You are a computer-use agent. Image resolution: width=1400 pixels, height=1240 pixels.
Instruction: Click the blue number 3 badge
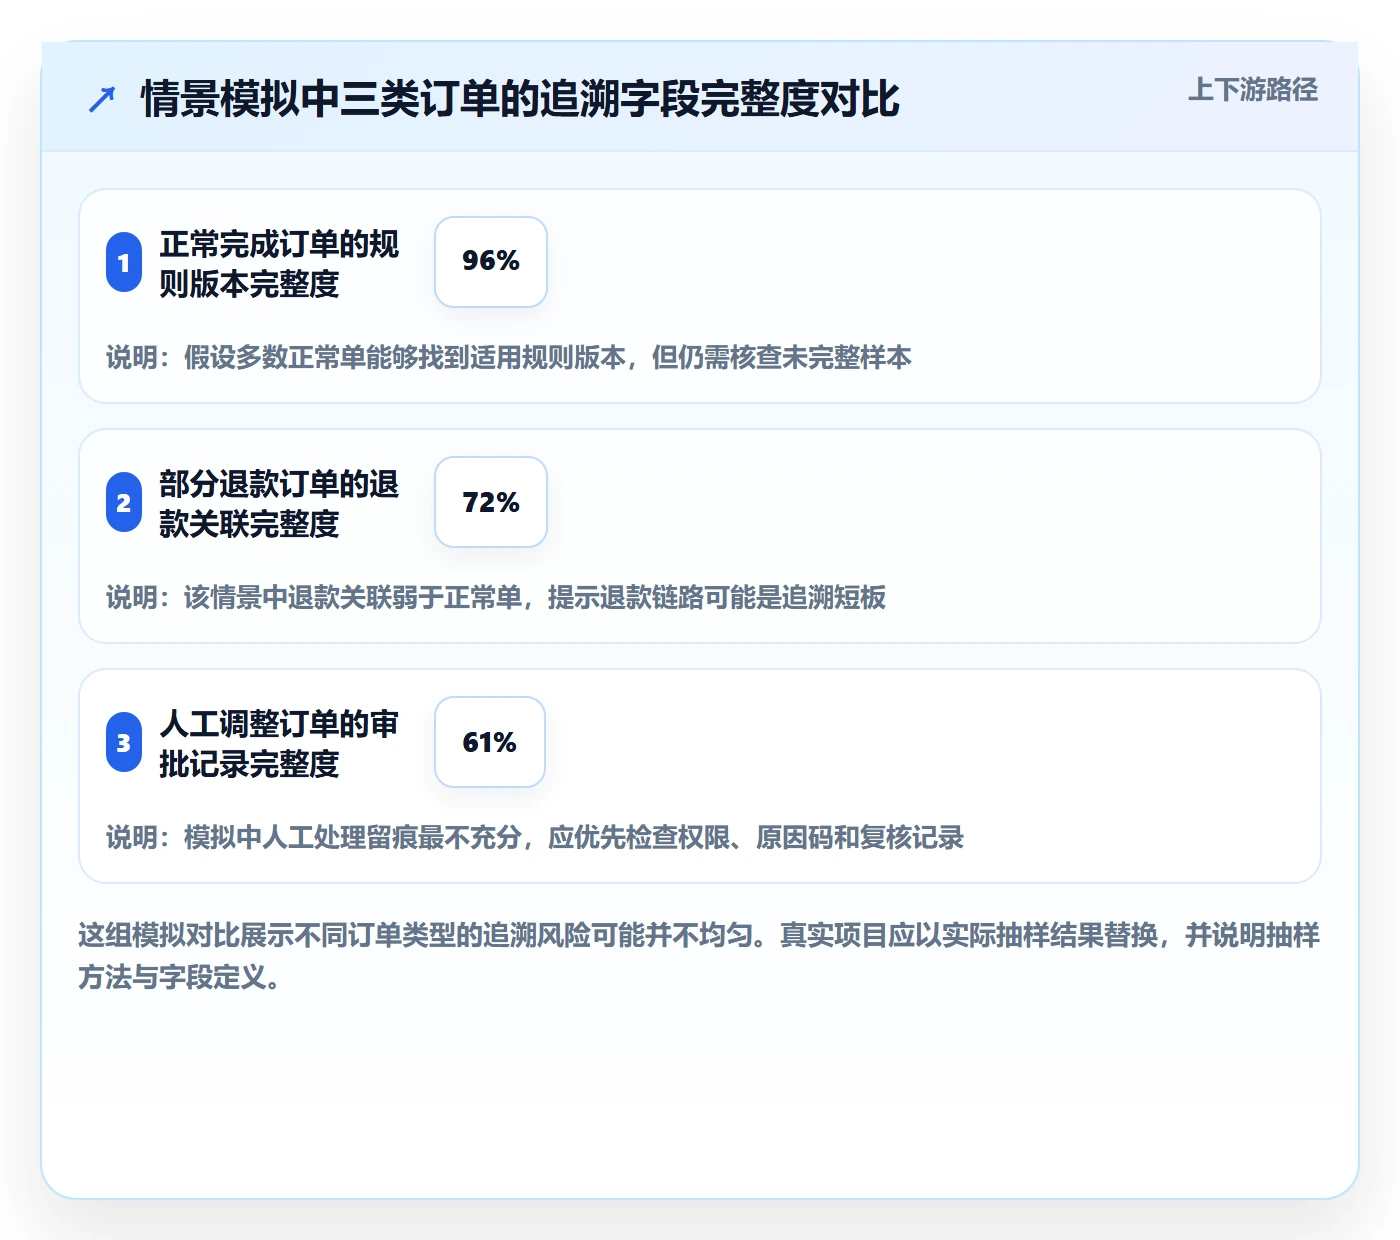[x=124, y=742]
